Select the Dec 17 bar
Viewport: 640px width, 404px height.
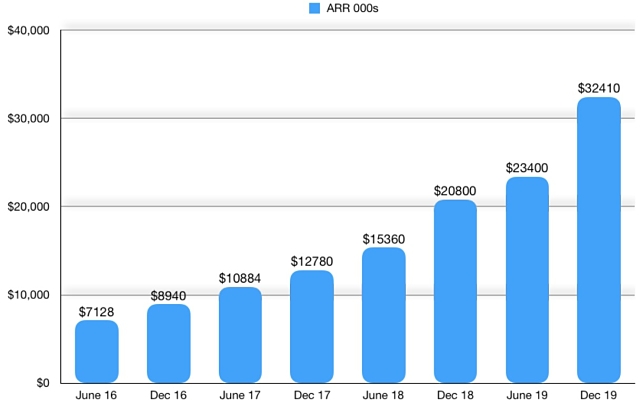point(312,326)
